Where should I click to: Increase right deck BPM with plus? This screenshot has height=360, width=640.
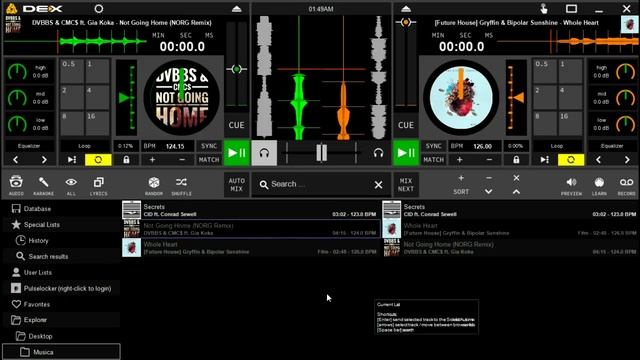coord(460,160)
